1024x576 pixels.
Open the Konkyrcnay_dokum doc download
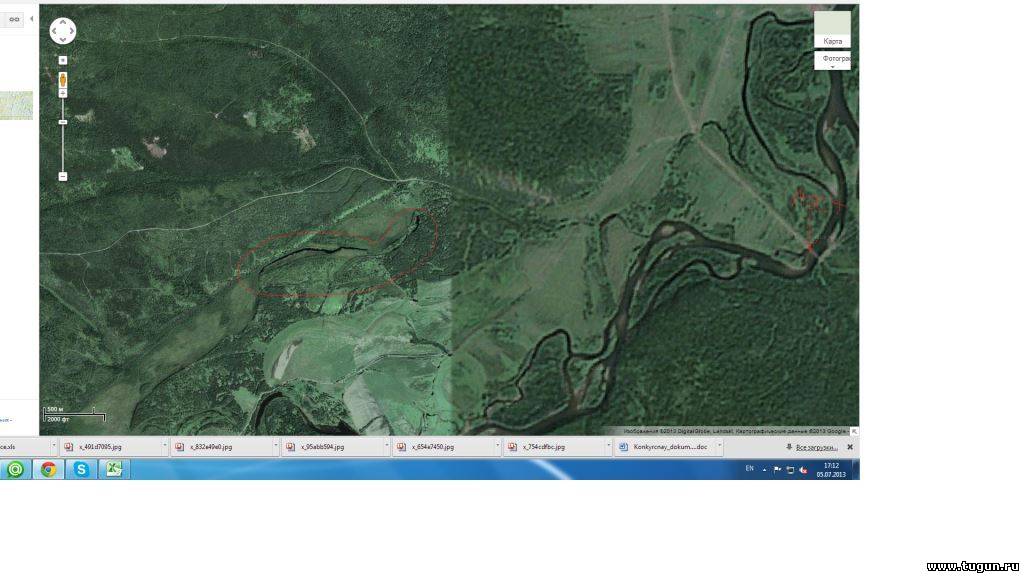[669, 447]
